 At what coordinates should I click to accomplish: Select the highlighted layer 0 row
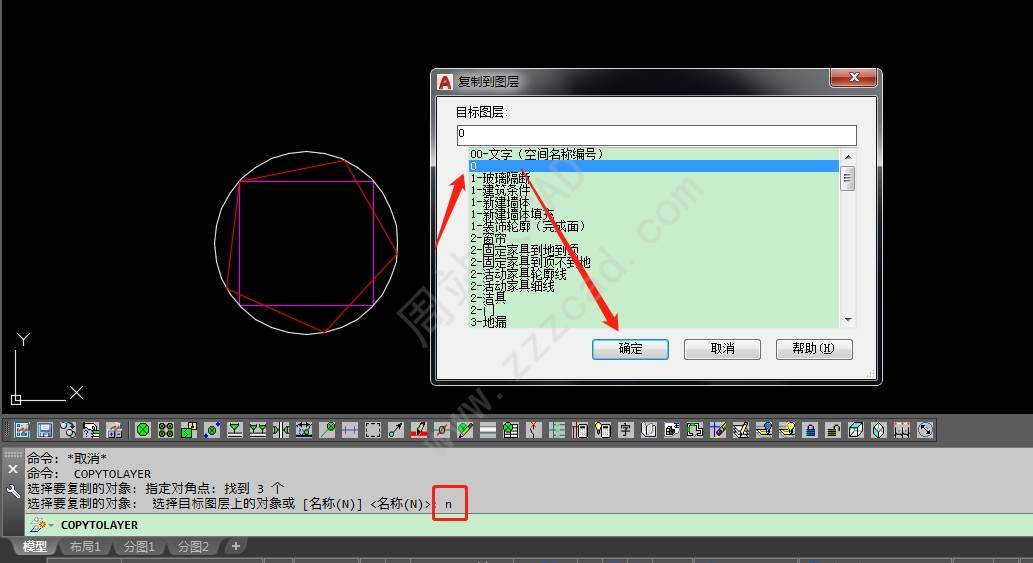pos(654,166)
